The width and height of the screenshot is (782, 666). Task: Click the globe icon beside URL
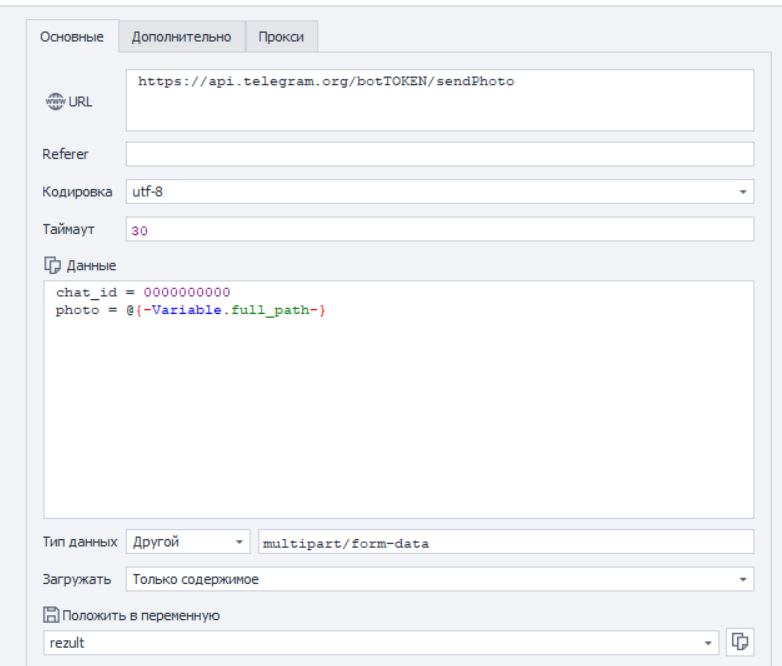[x=54, y=101]
